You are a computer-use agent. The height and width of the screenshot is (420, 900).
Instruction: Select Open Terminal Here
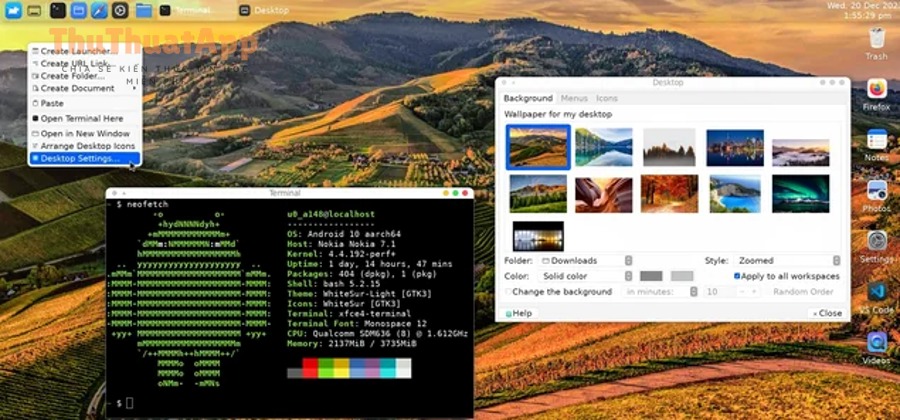point(84,118)
